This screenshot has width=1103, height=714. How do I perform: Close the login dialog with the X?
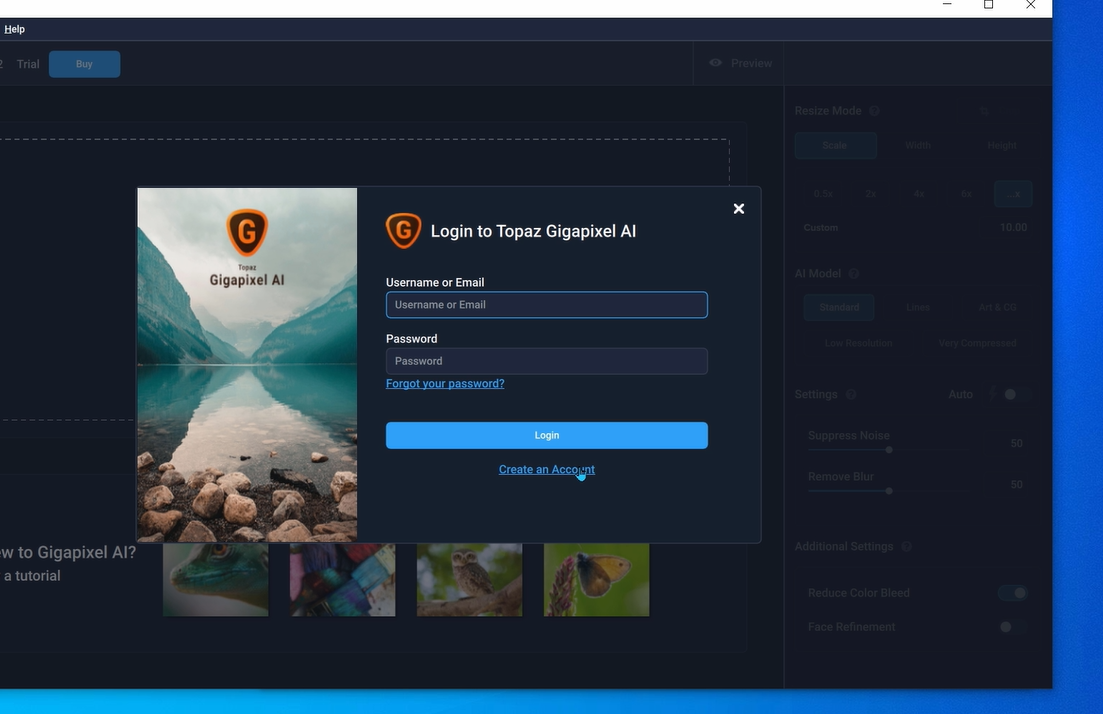[x=739, y=209]
